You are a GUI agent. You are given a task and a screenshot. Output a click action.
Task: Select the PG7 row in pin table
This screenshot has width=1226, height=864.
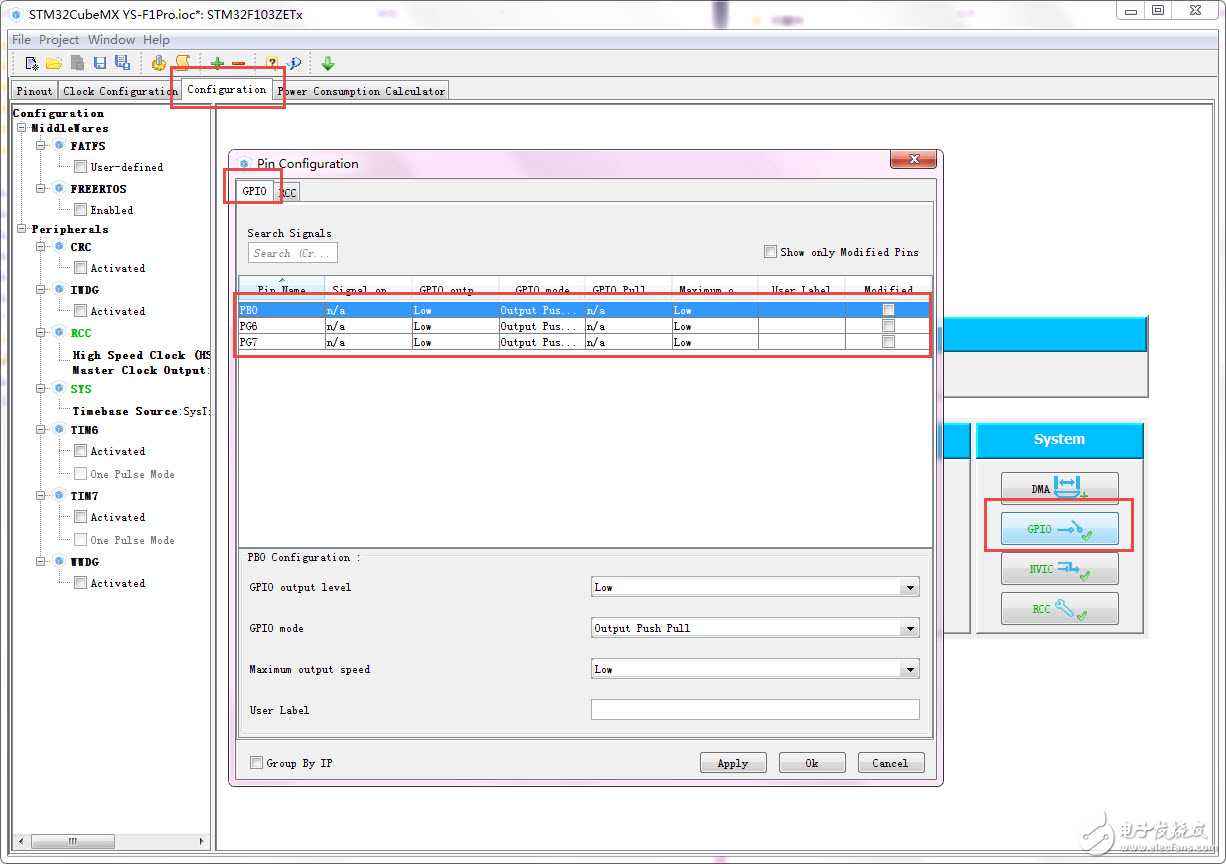click(x=584, y=342)
